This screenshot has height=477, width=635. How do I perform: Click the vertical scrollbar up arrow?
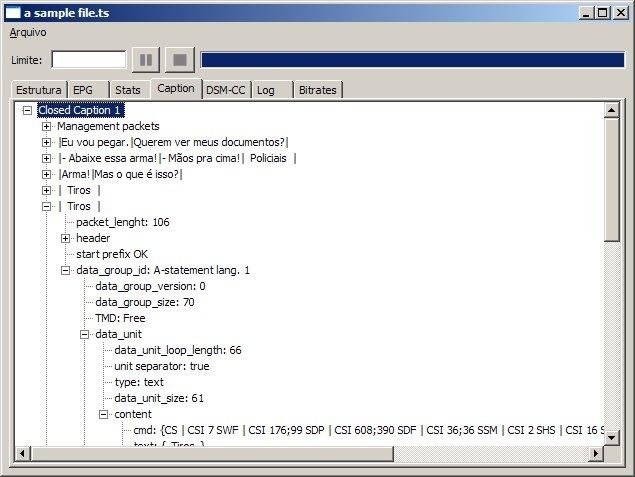(x=611, y=110)
